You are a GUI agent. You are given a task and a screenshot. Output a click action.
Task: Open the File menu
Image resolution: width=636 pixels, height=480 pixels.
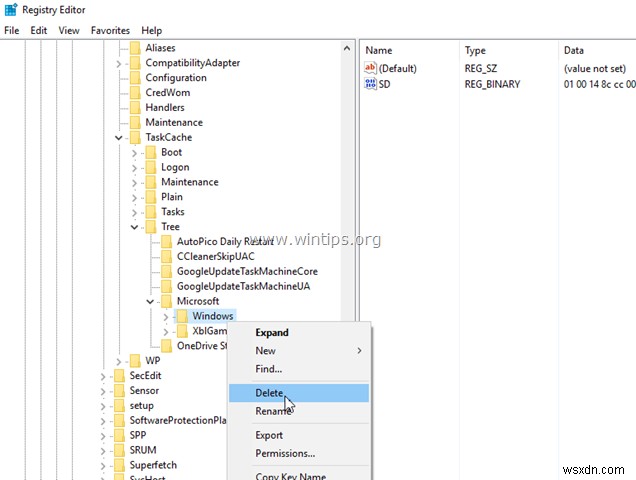tap(12, 30)
